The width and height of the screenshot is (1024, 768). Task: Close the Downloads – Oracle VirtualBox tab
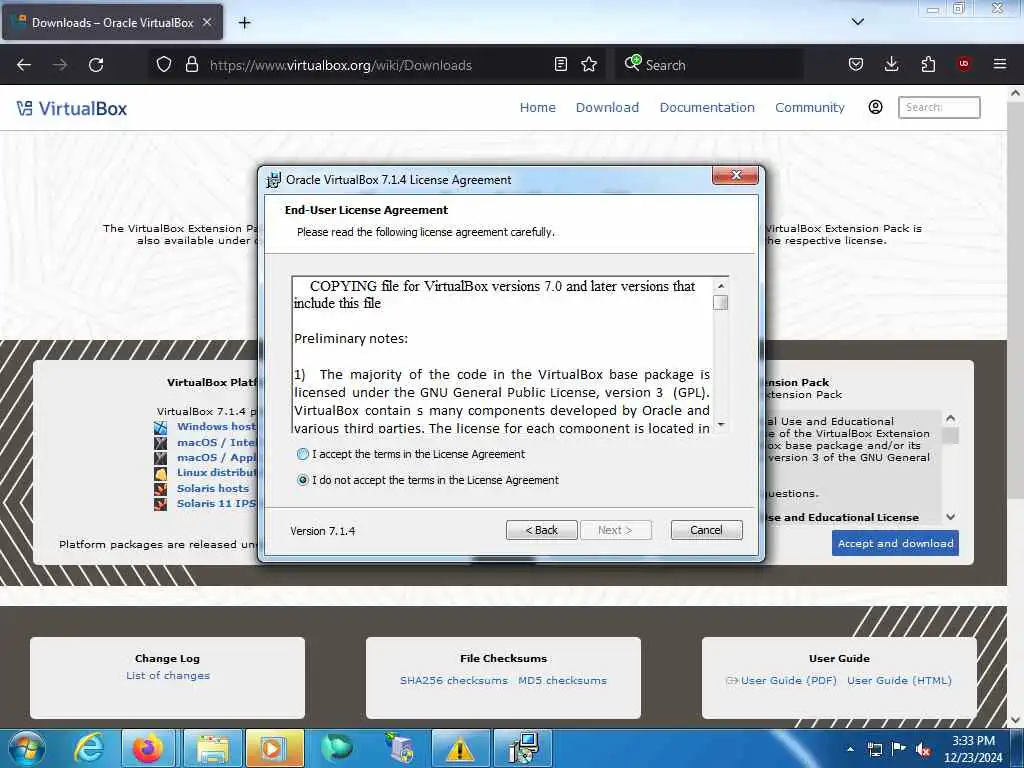[x=207, y=22]
